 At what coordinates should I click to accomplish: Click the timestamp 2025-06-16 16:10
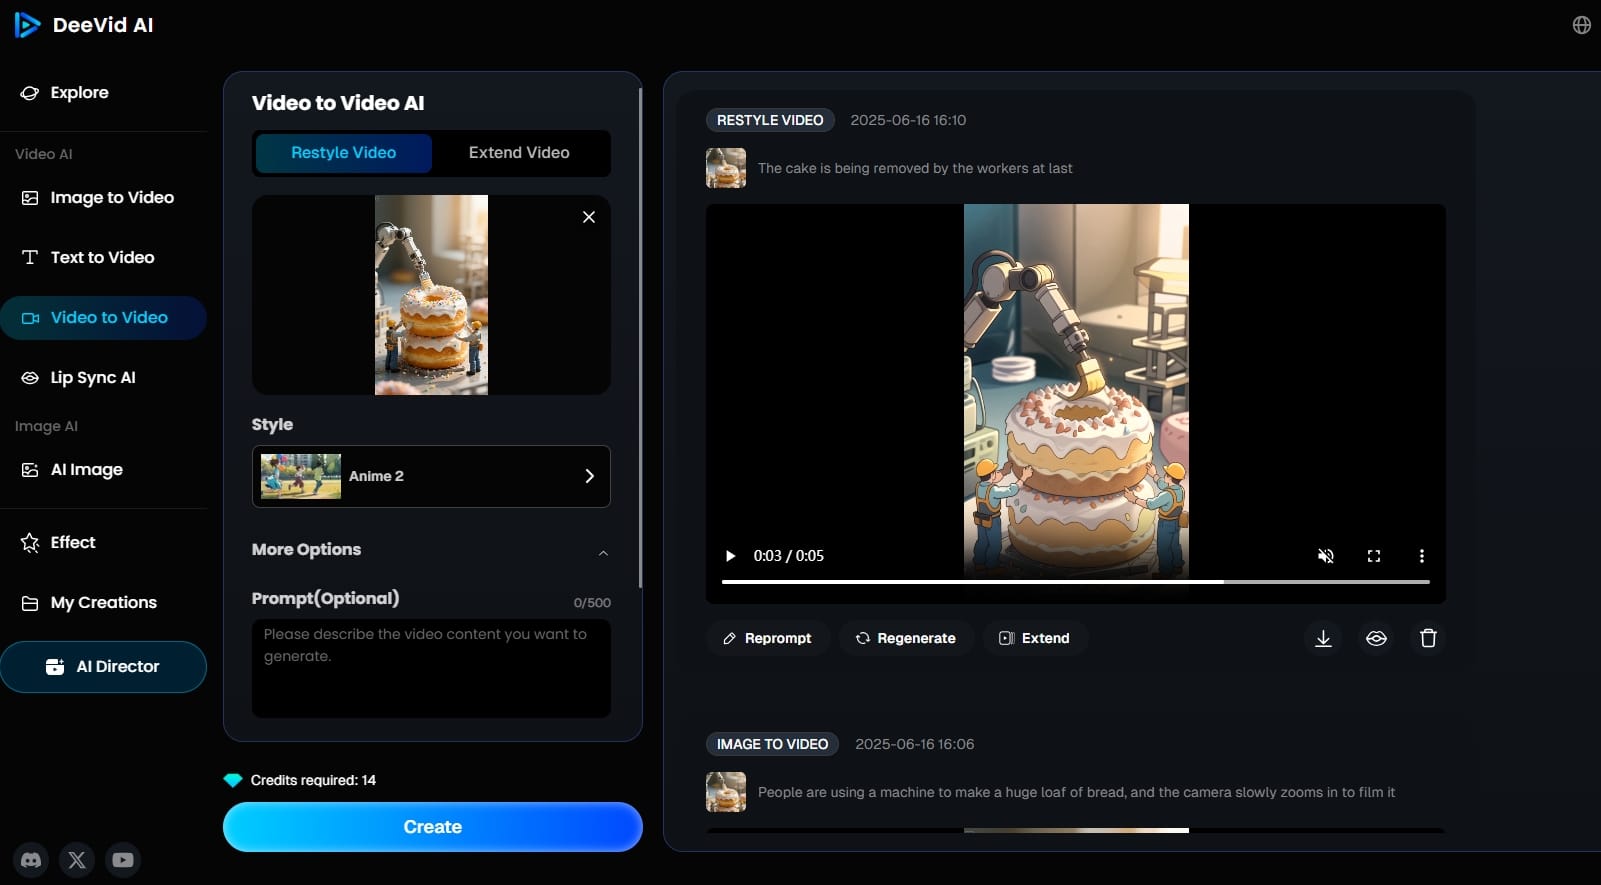[x=908, y=120]
